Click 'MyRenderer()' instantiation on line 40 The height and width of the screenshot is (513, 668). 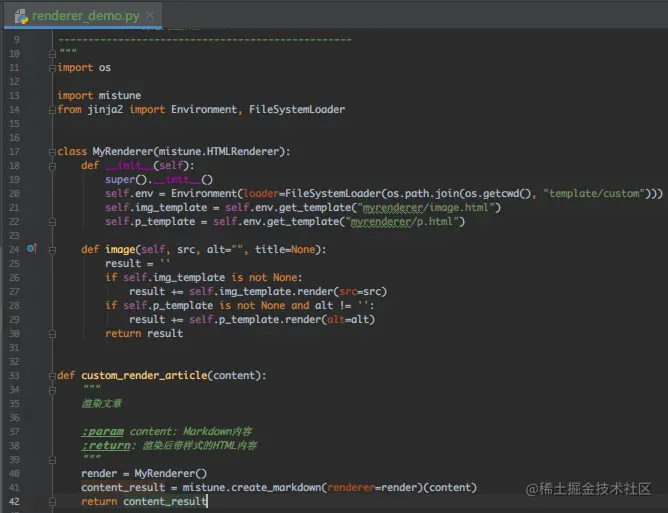point(171,473)
